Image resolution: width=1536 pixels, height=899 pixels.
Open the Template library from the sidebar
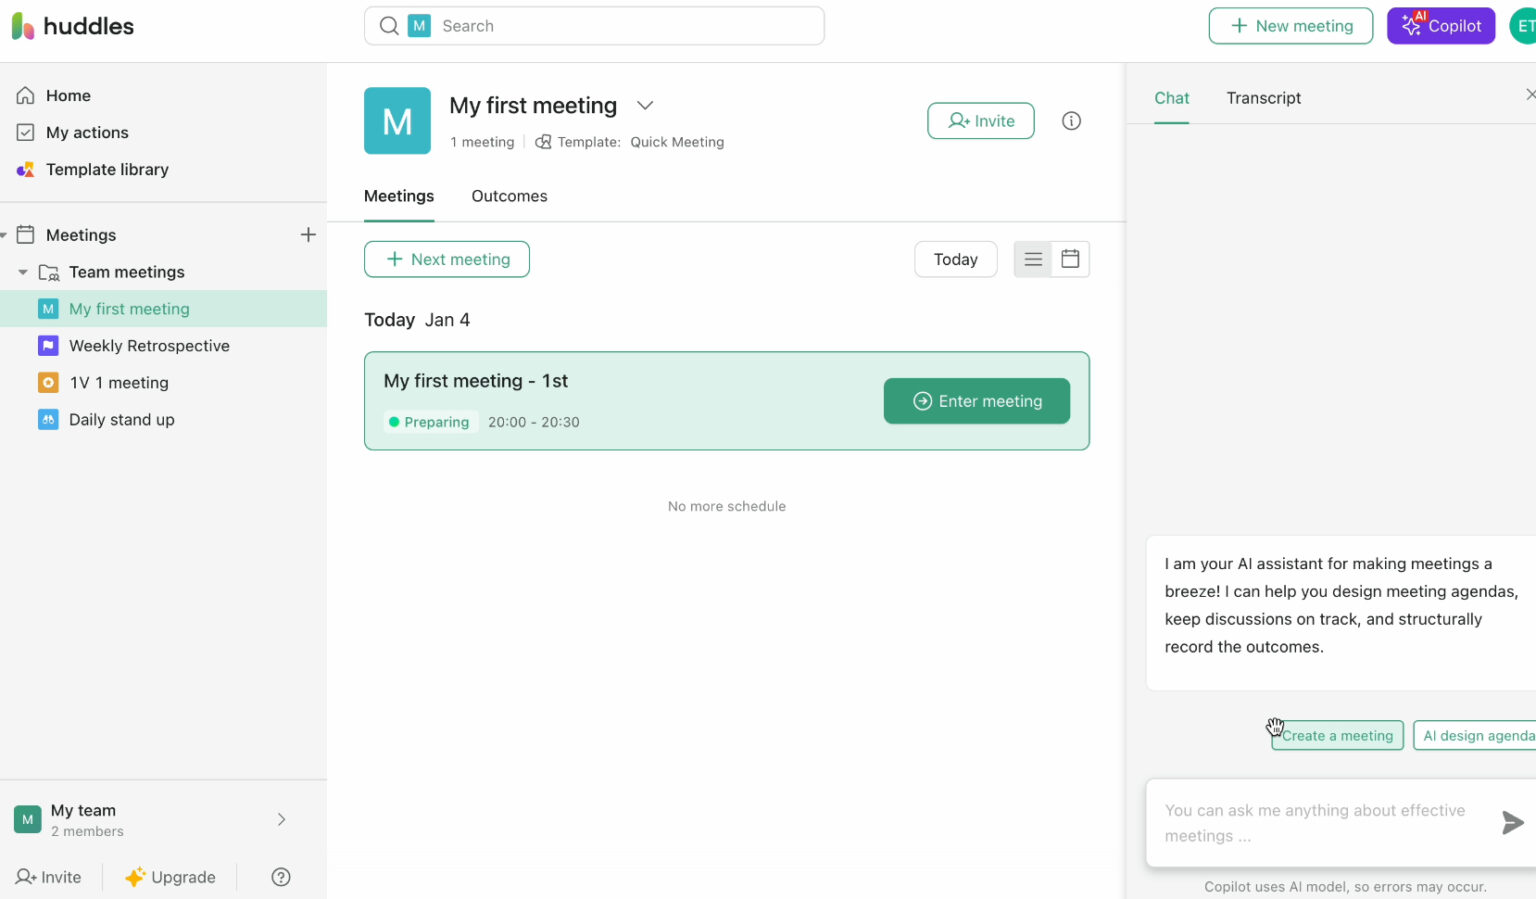tap(107, 169)
